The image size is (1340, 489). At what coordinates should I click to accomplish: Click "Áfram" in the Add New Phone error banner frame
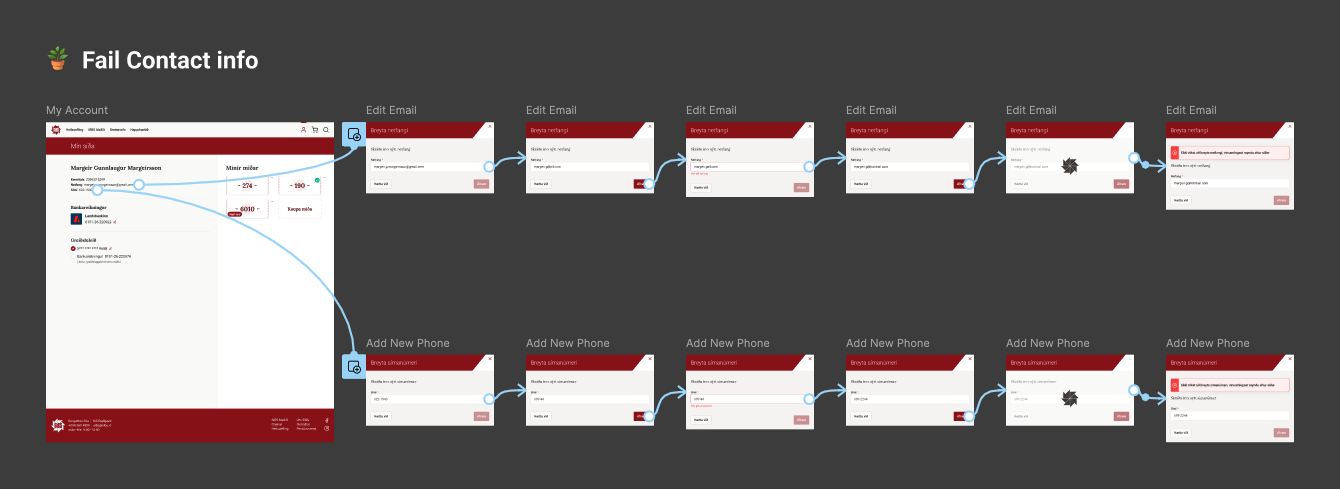pos(1282,432)
